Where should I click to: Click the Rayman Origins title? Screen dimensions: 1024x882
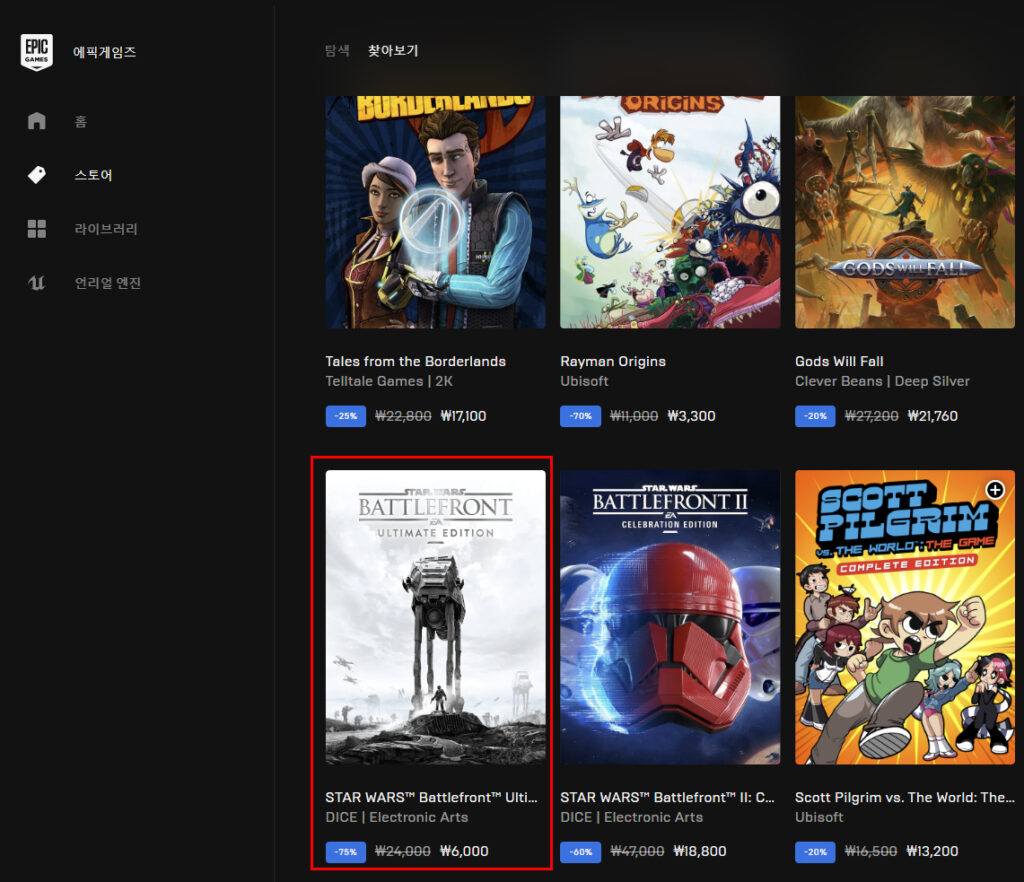(x=613, y=361)
